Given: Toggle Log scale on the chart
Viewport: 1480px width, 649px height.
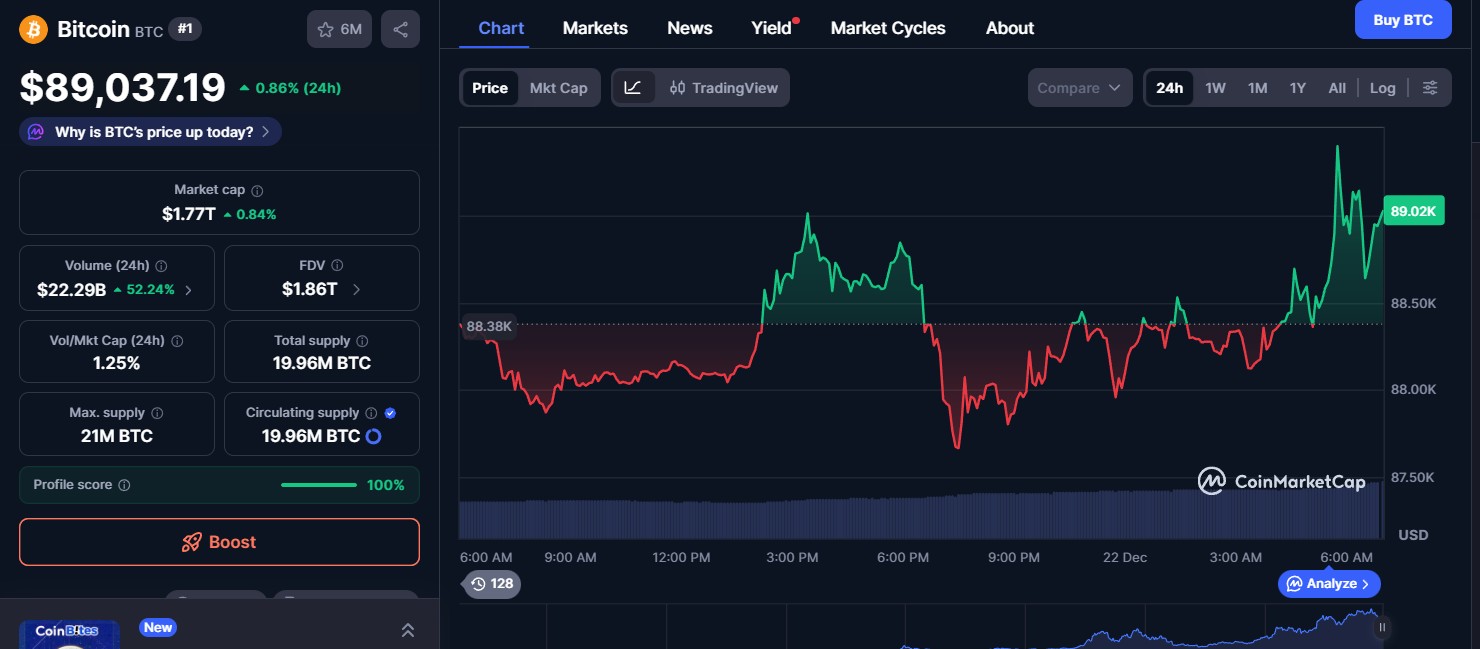Looking at the screenshot, I should point(1382,87).
